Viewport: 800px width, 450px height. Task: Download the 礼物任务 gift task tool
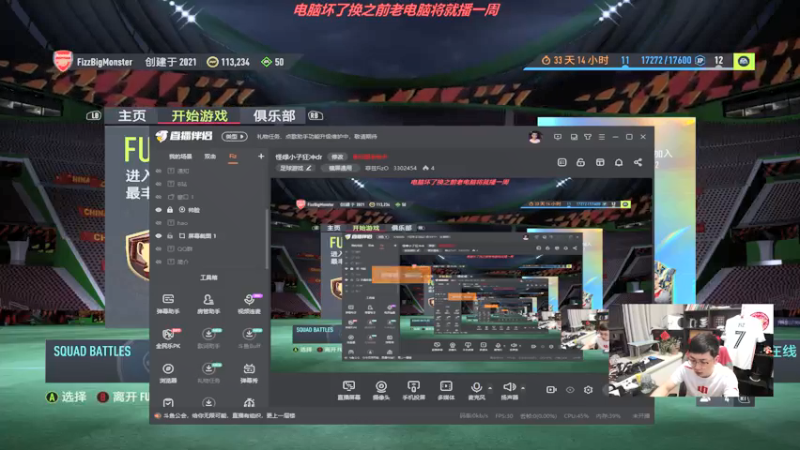tap(208, 372)
